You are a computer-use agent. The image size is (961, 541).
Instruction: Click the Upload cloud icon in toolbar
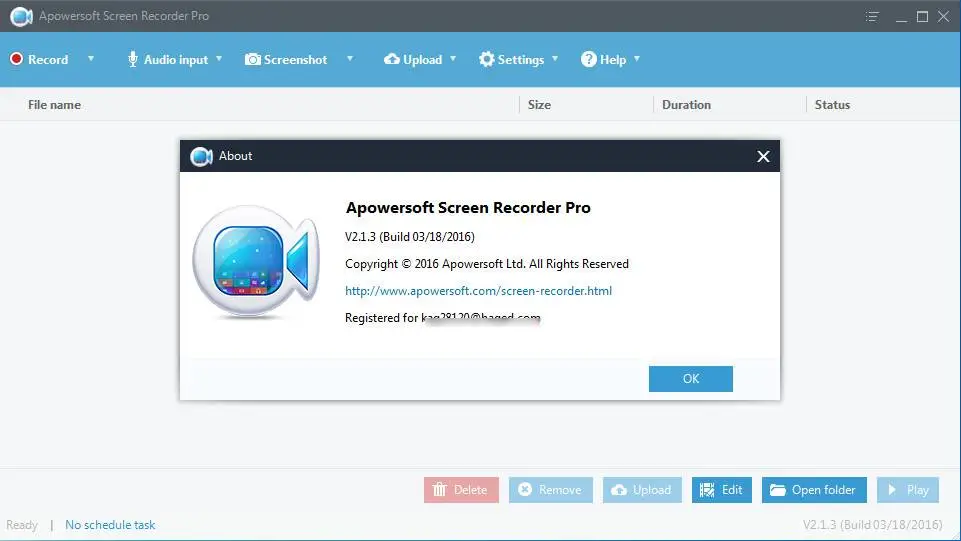coord(392,59)
